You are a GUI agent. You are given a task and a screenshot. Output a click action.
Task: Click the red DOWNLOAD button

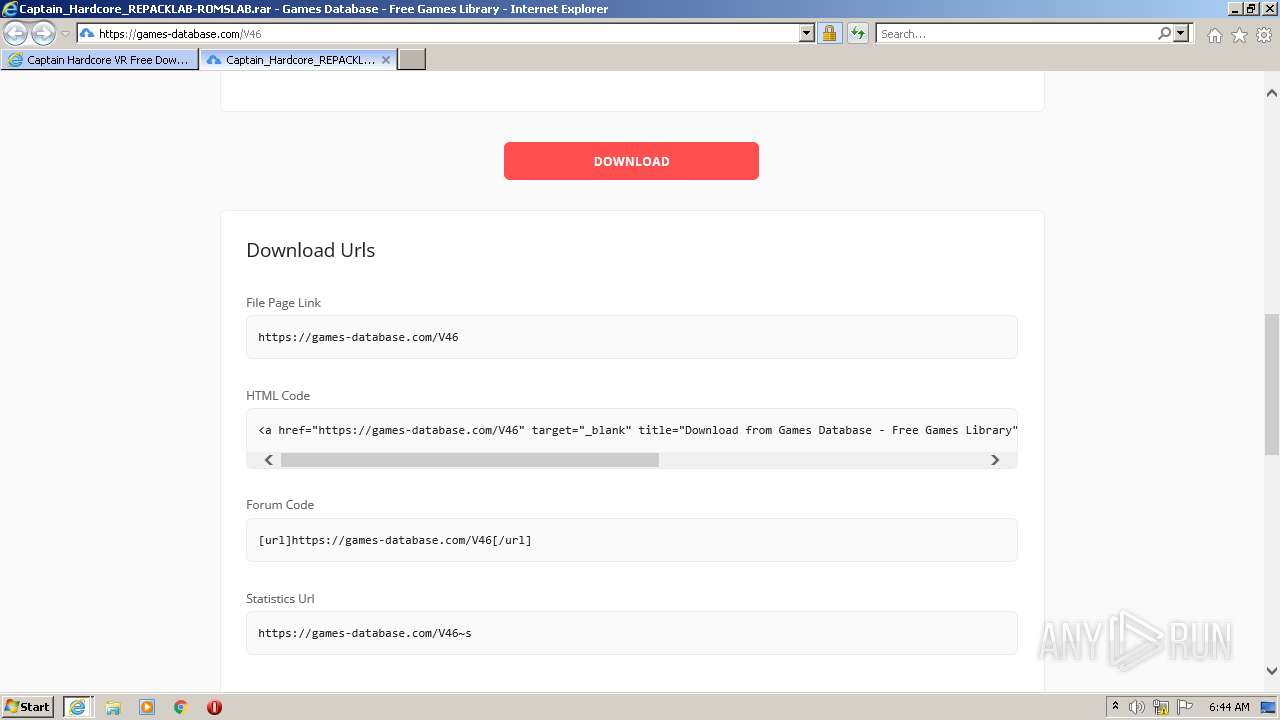[631, 161]
